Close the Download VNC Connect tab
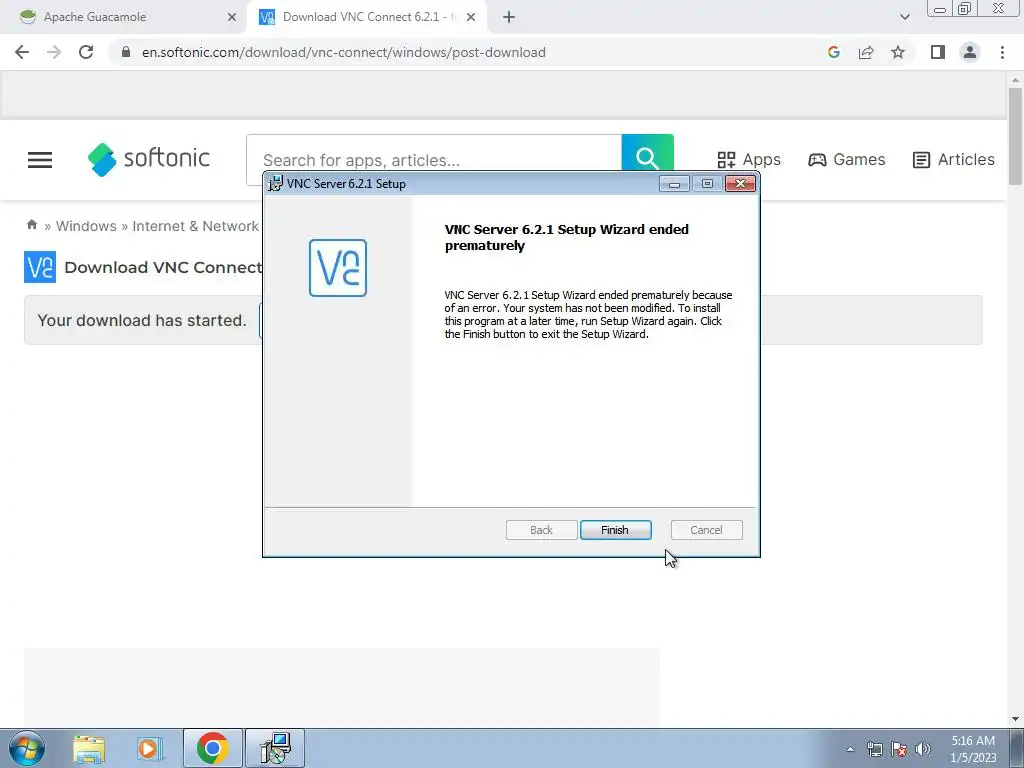Viewport: 1024px width, 768px height. pyautogui.click(x=471, y=17)
